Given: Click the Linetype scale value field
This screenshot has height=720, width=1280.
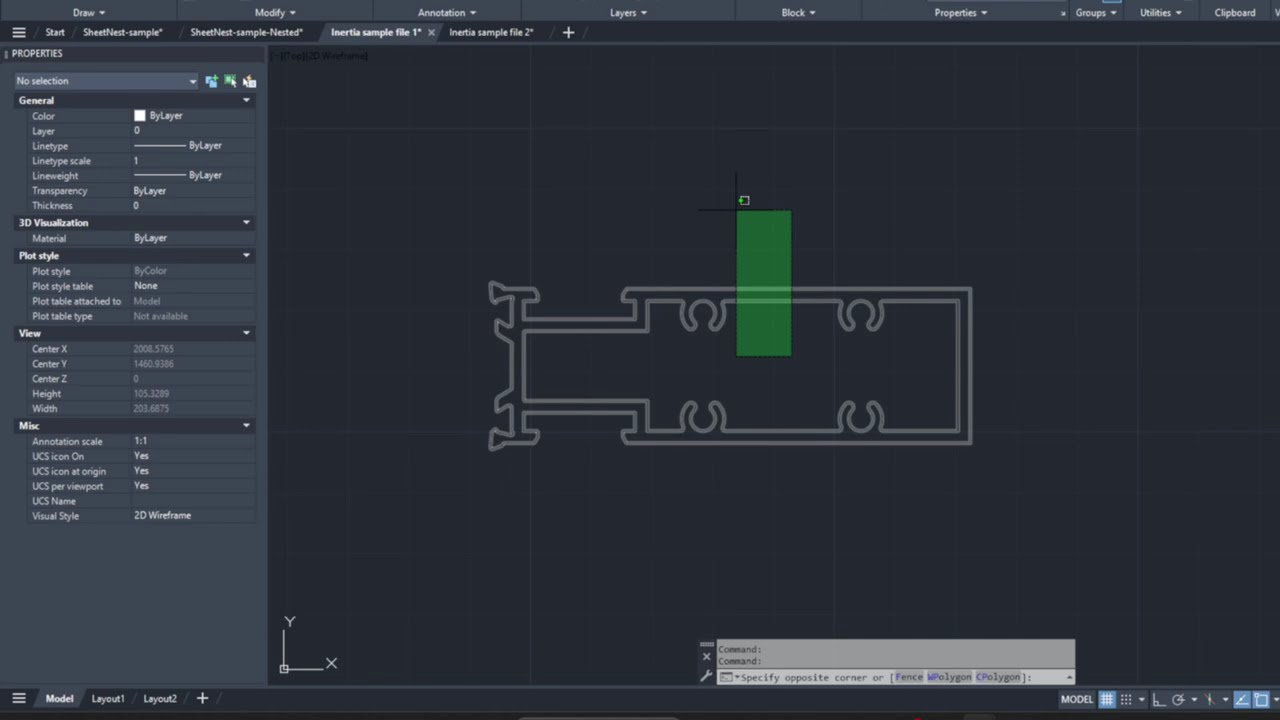Looking at the screenshot, I should click(x=192, y=161).
